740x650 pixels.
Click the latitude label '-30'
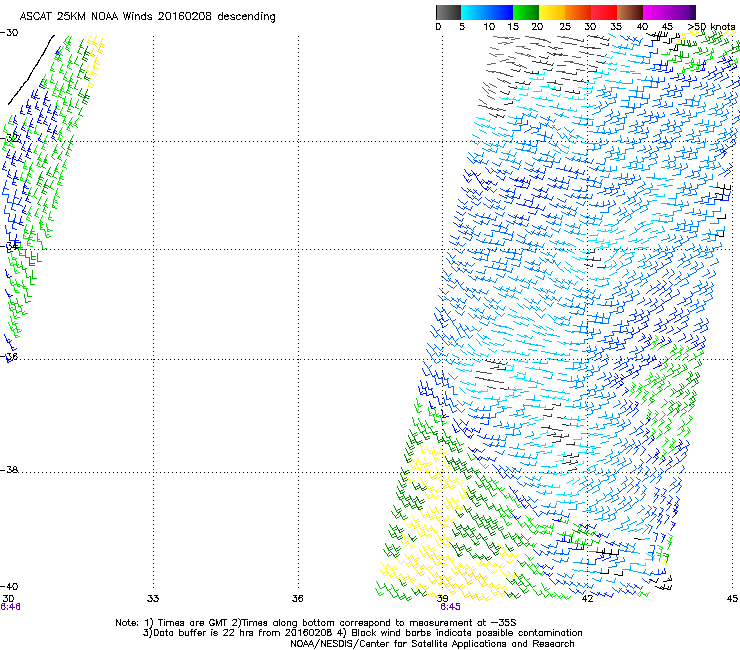pos(10,33)
